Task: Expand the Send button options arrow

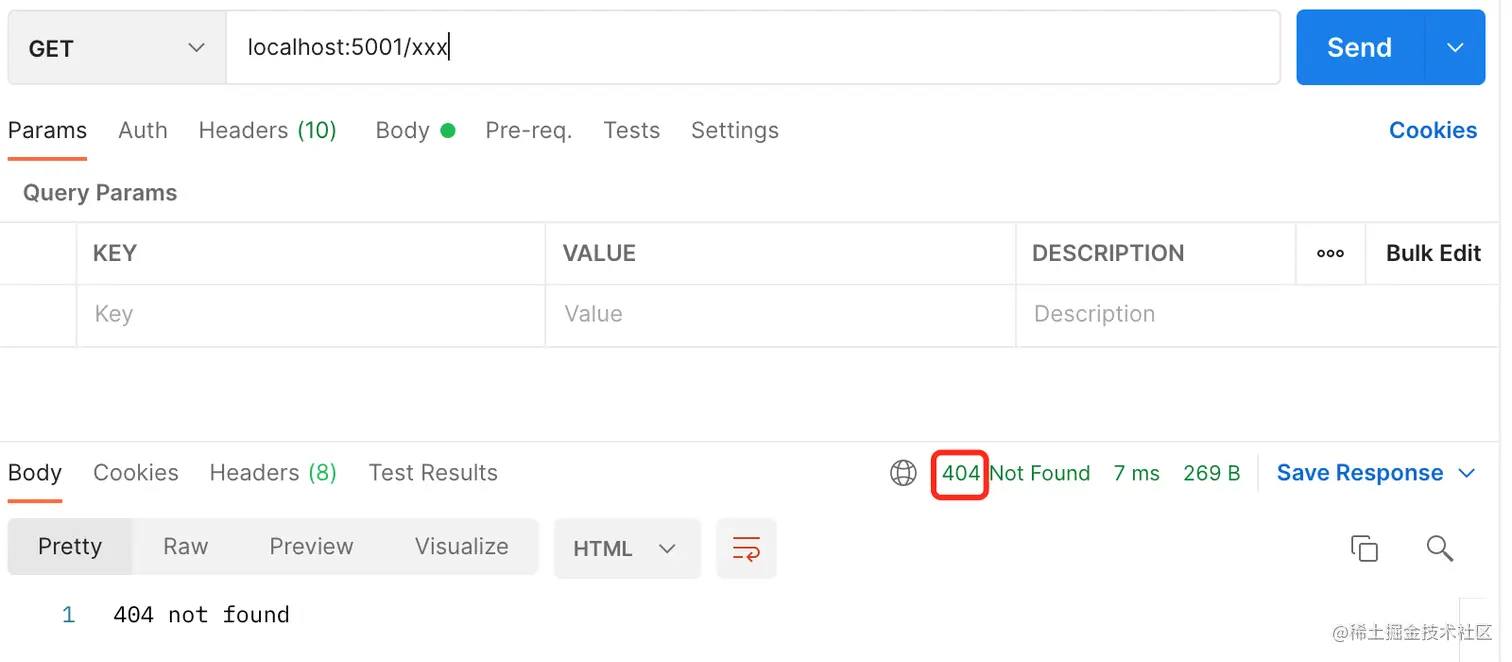Action: click(x=1455, y=48)
